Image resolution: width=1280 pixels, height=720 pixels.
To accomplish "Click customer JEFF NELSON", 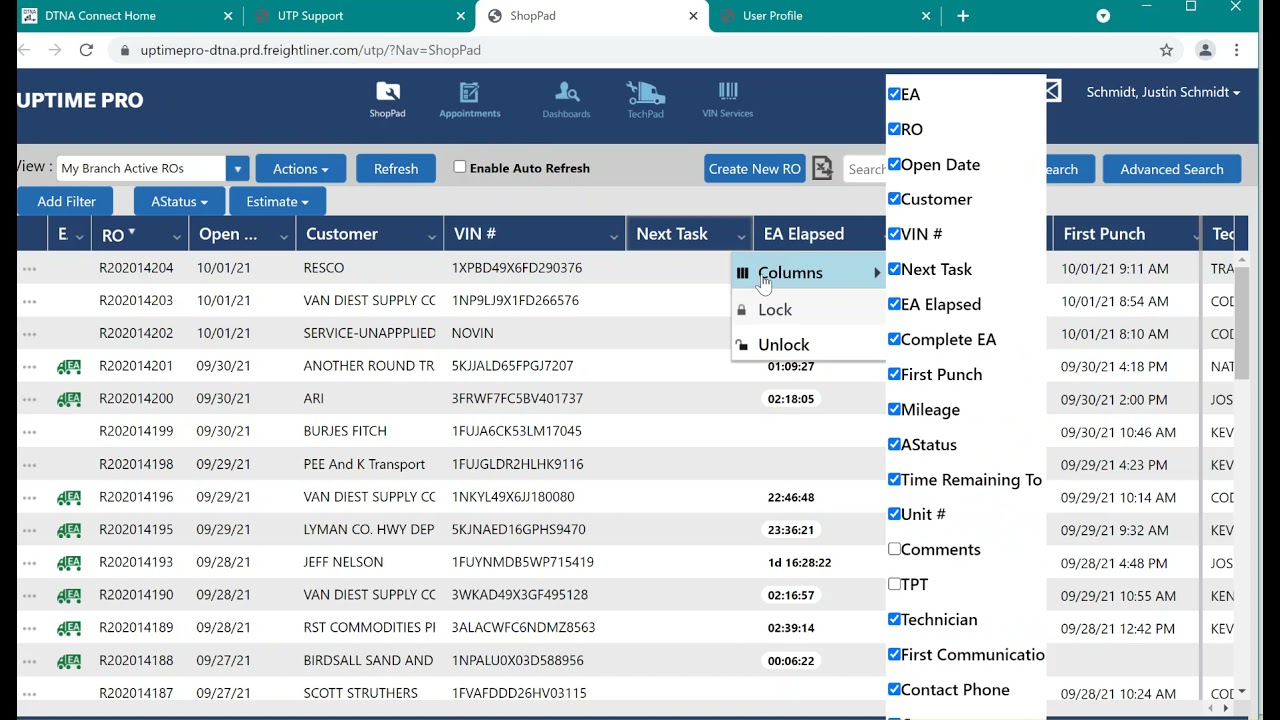I will [x=343, y=562].
